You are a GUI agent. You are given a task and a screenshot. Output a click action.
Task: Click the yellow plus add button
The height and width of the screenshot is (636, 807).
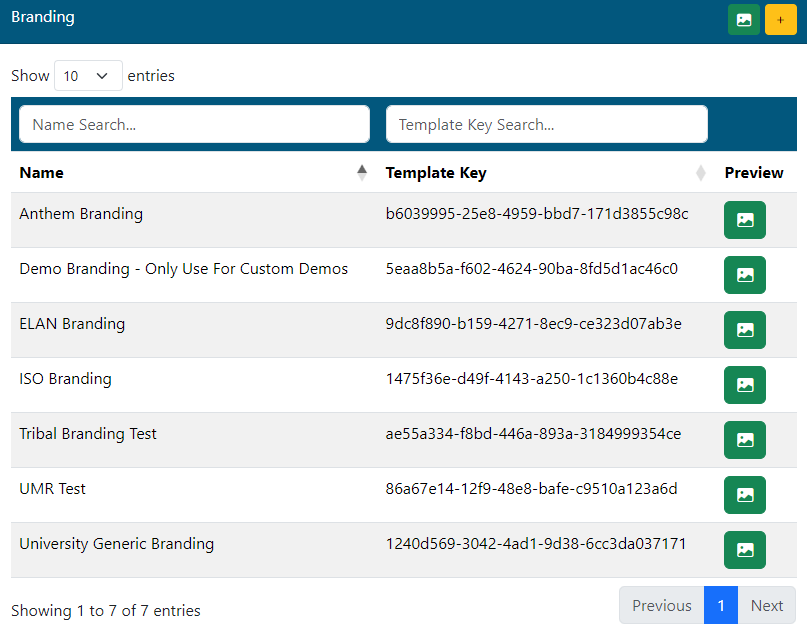coord(780,20)
